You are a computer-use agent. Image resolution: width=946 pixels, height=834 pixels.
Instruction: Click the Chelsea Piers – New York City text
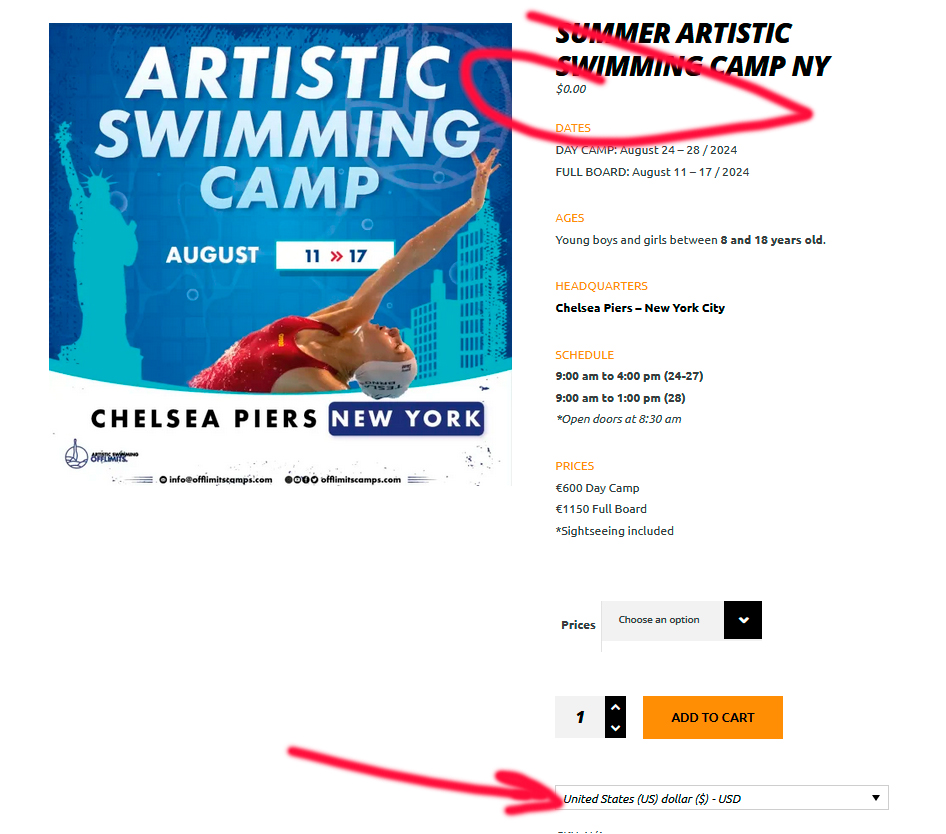coord(640,308)
